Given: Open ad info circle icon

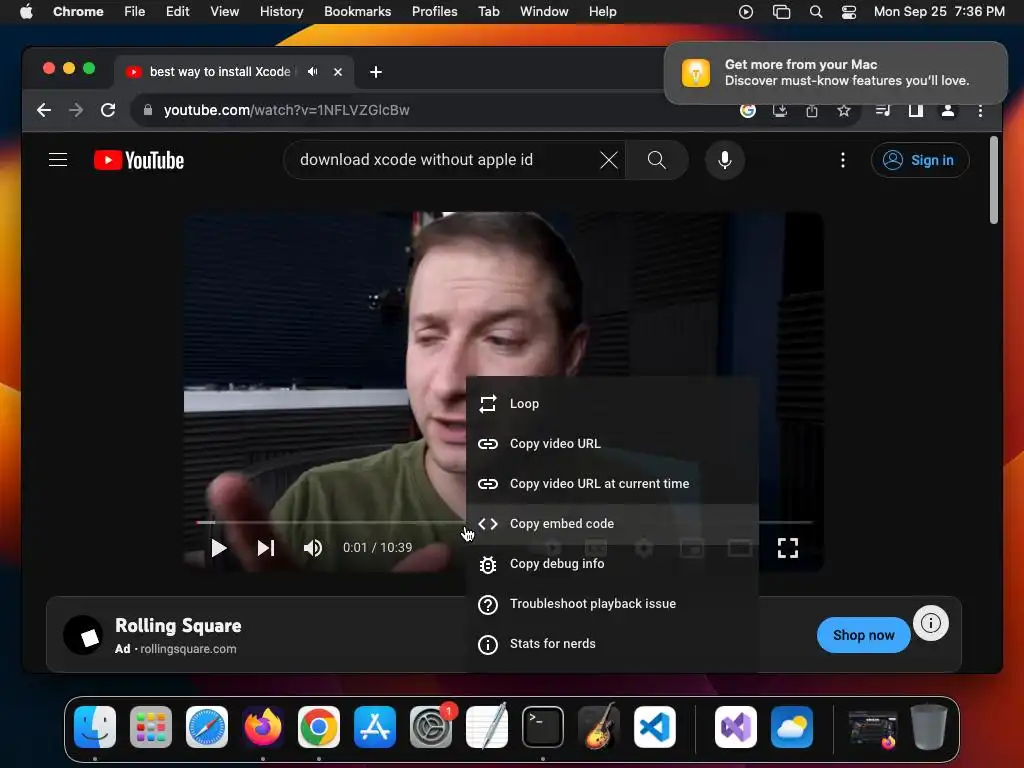Looking at the screenshot, I should point(931,623).
